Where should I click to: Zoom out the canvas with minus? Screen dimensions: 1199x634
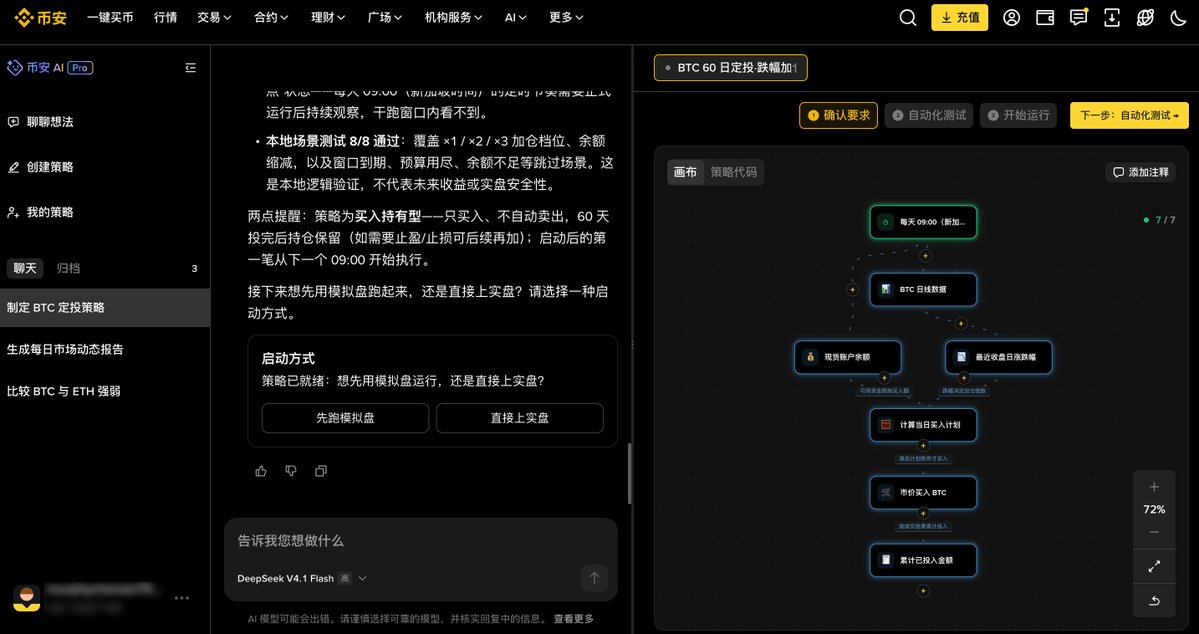coord(1154,532)
